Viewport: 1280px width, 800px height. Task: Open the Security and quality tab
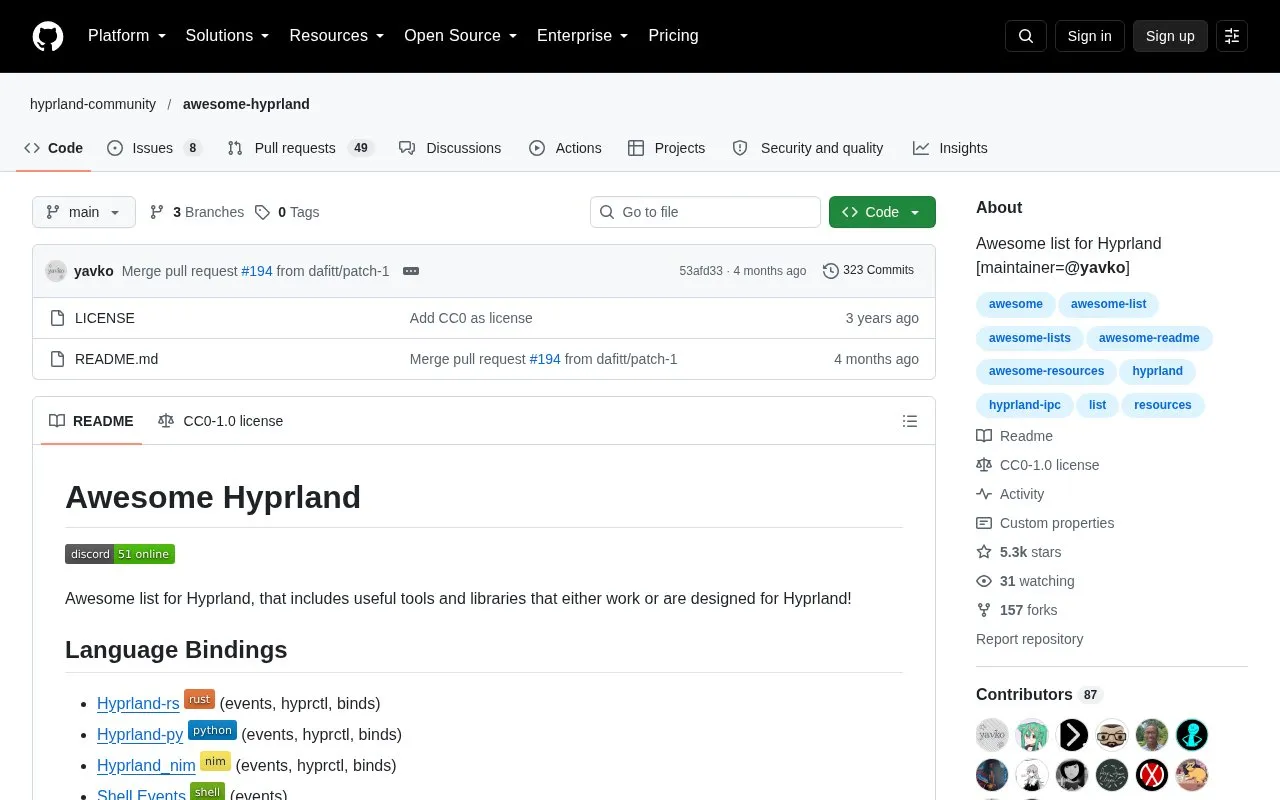click(808, 148)
